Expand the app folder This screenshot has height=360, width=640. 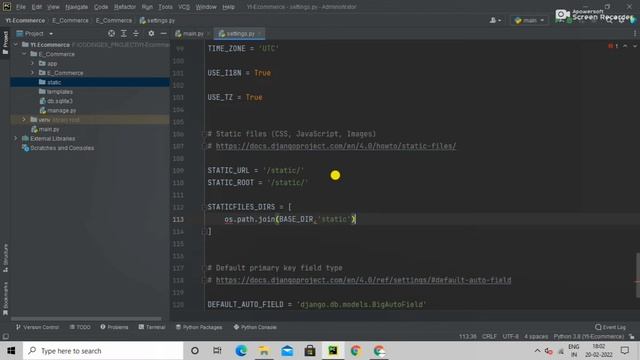[x=33, y=63]
